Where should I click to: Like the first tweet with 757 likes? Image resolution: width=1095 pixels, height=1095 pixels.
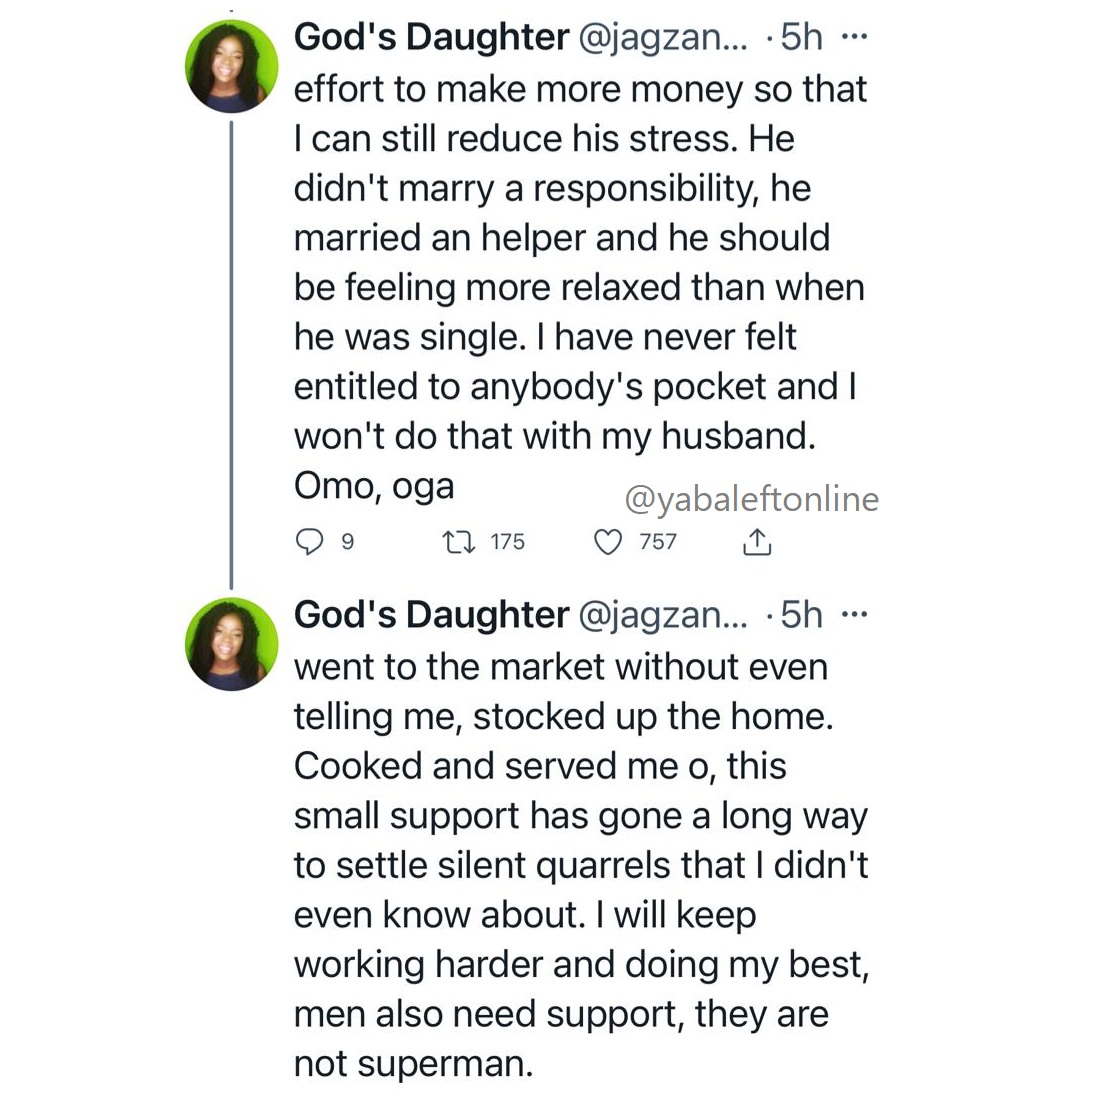(608, 542)
